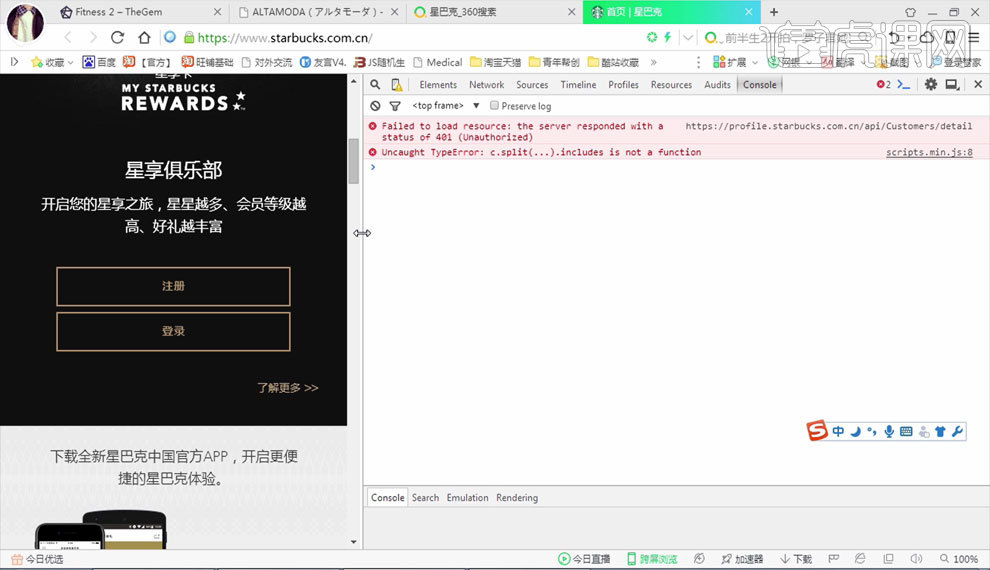Open the browser hamburger main menu
The height and width of the screenshot is (570, 990).
coord(974,37)
